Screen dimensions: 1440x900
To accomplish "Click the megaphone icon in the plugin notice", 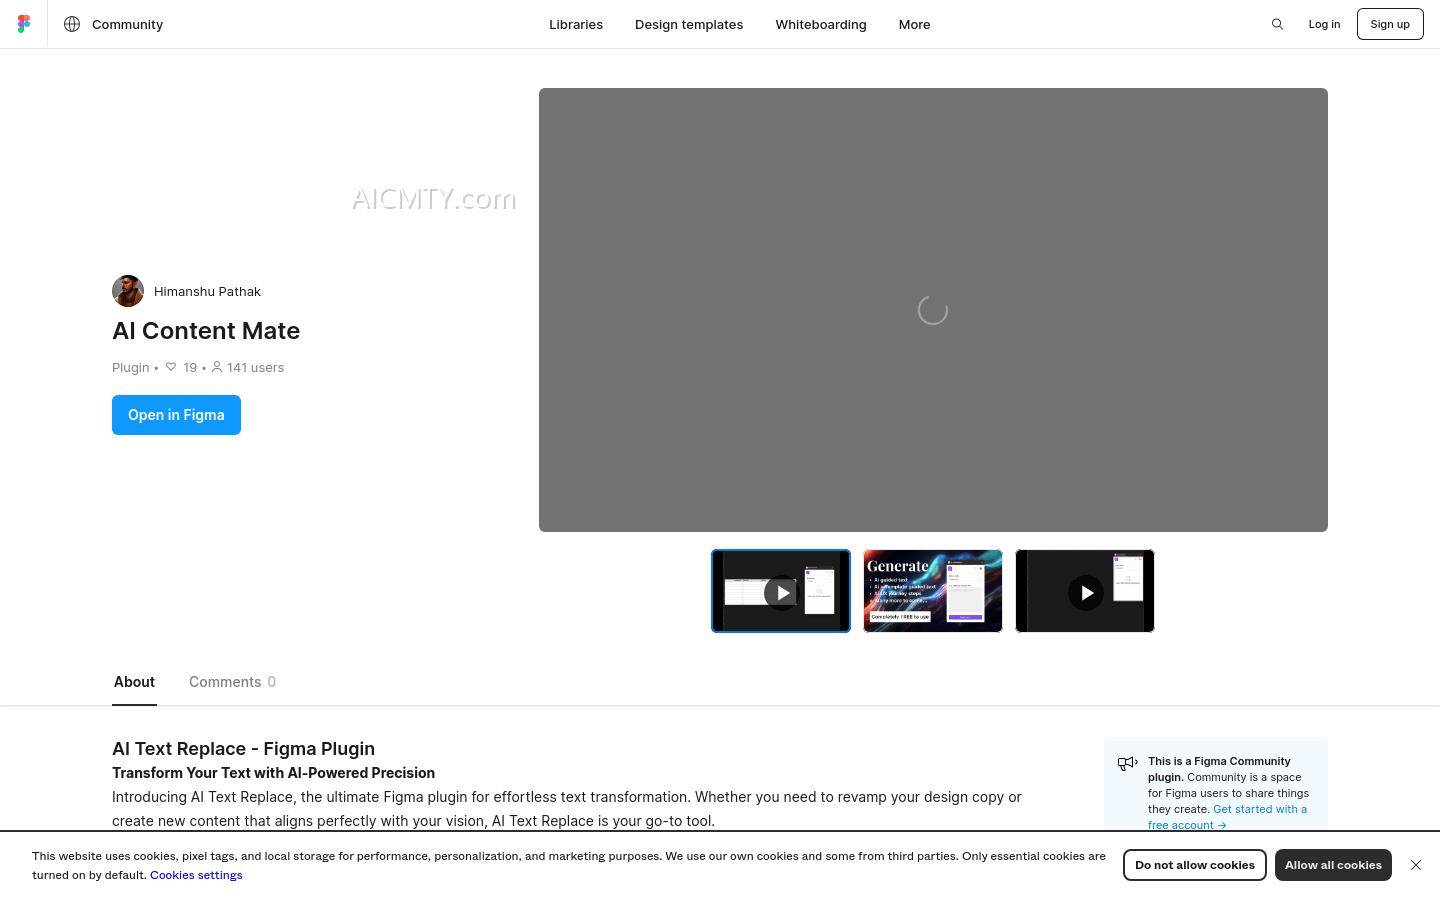I will click(x=1128, y=763).
